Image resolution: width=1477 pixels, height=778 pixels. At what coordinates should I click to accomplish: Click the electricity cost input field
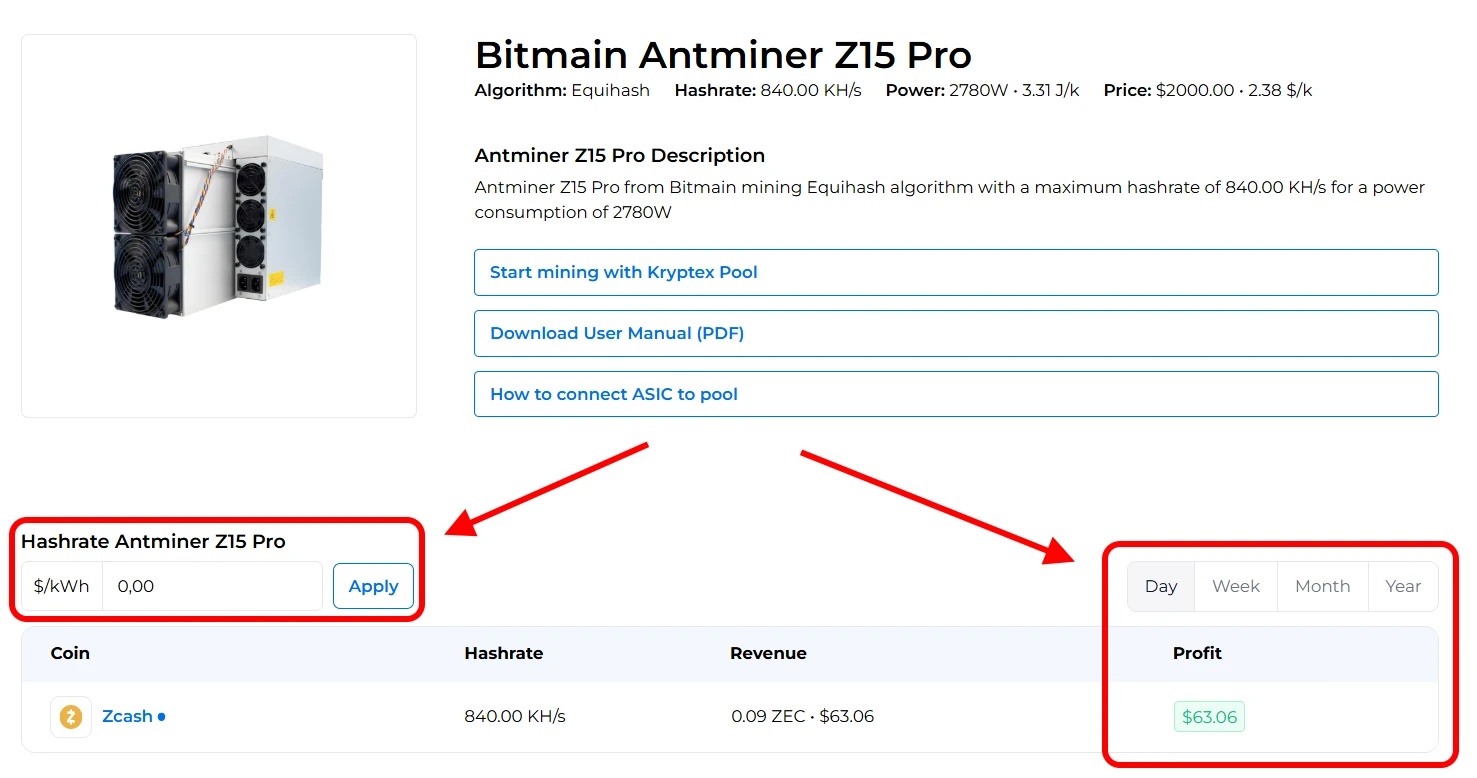point(212,587)
